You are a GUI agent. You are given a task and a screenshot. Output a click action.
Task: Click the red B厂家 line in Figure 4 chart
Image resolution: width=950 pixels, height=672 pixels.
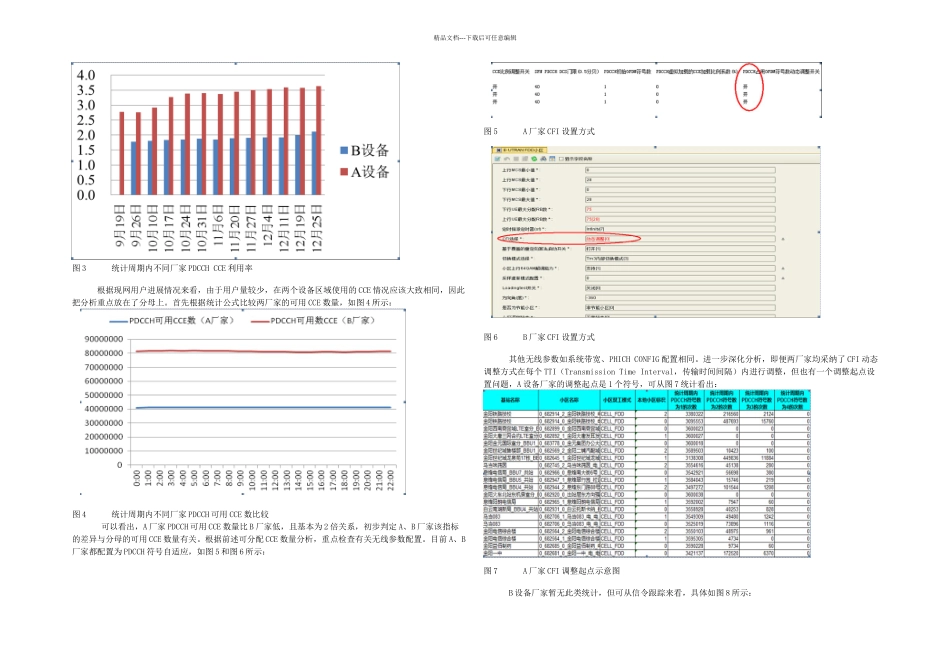(263, 351)
